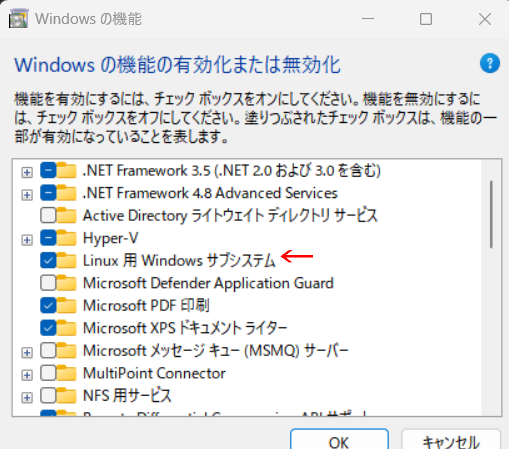The width and height of the screenshot is (509, 449).
Task: Click folder icon beside .NET Framework 4.8
Action: click(x=66, y=193)
